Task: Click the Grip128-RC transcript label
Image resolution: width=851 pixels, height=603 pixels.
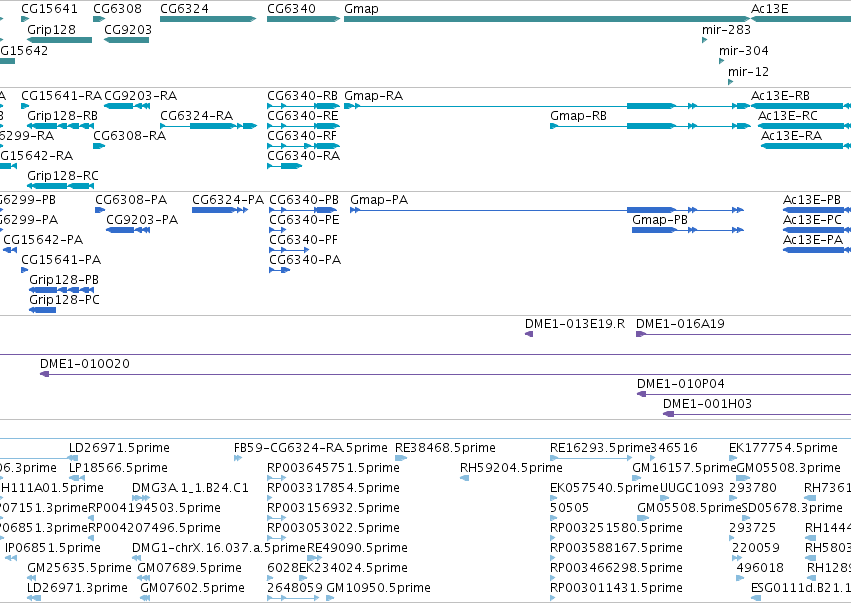Action: (x=63, y=176)
